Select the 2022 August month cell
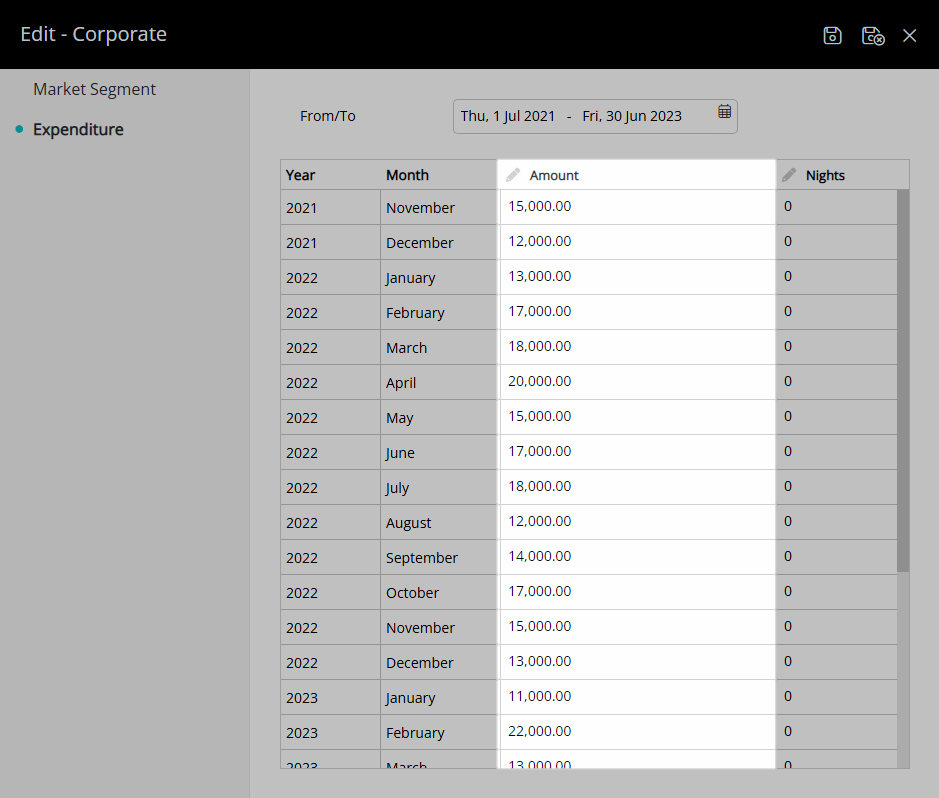Image resolution: width=939 pixels, height=798 pixels. [x=438, y=523]
